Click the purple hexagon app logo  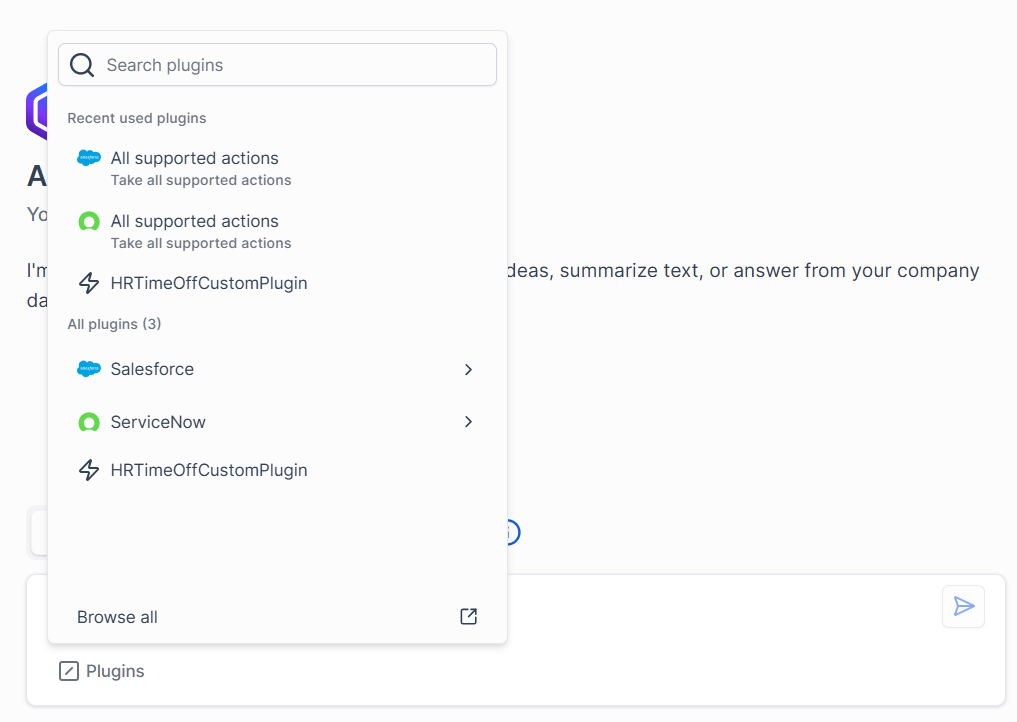(37, 112)
